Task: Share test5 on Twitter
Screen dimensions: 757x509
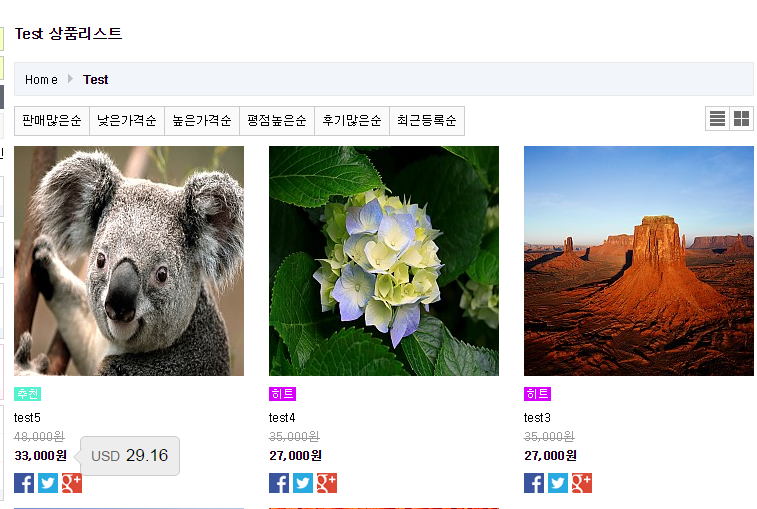Action: (x=48, y=483)
